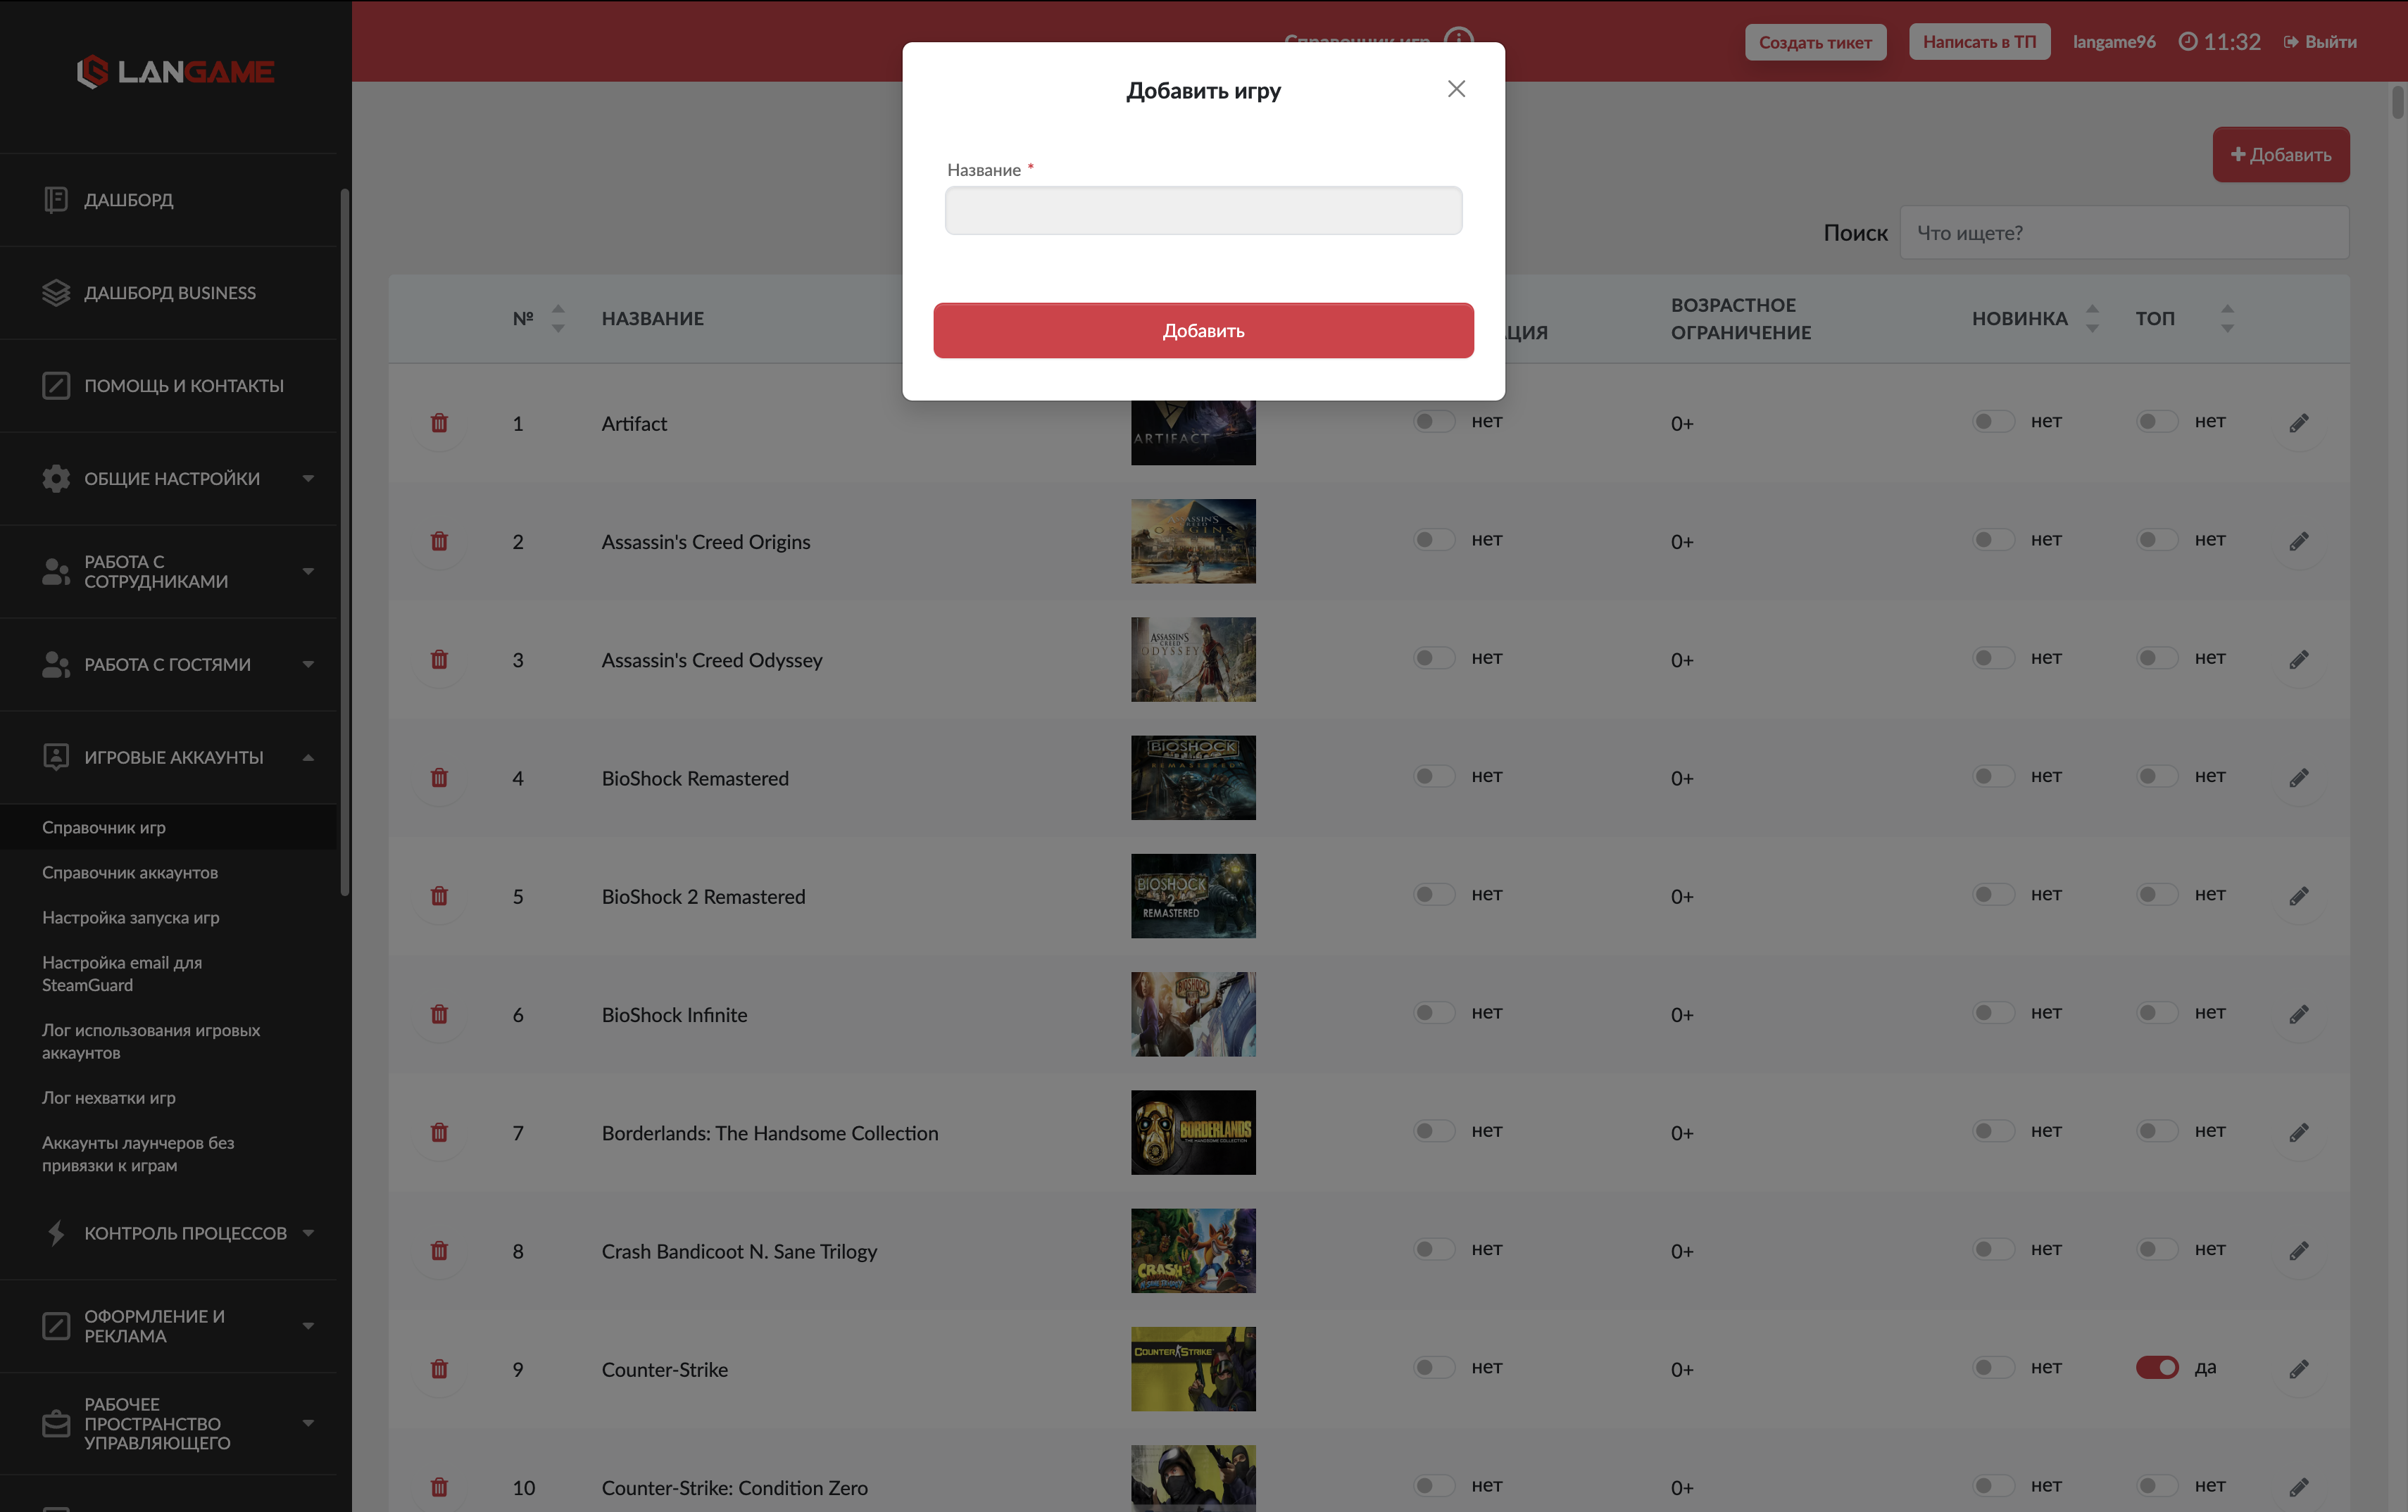Delete the Artifact game row
This screenshot has height=1512, width=2408.
click(439, 423)
